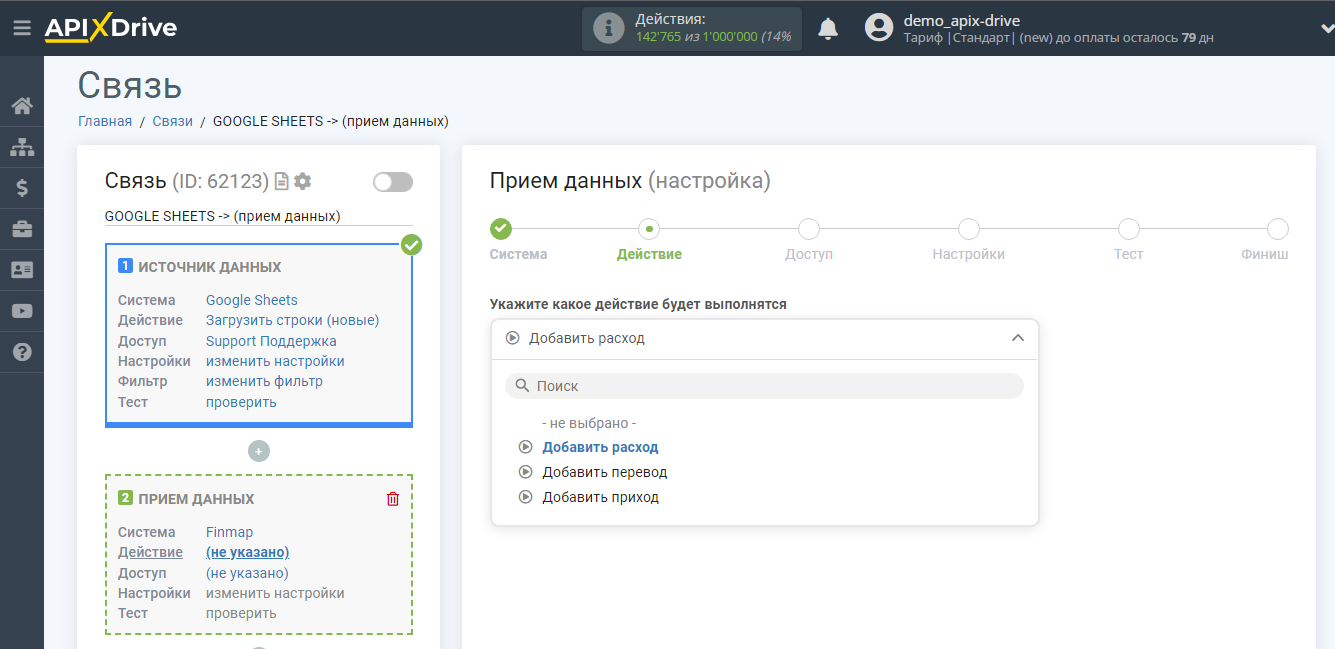Open the dollar billing icon in sidebar
This screenshot has height=649, width=1335.
pyautogui.click(x=22, y=188)
